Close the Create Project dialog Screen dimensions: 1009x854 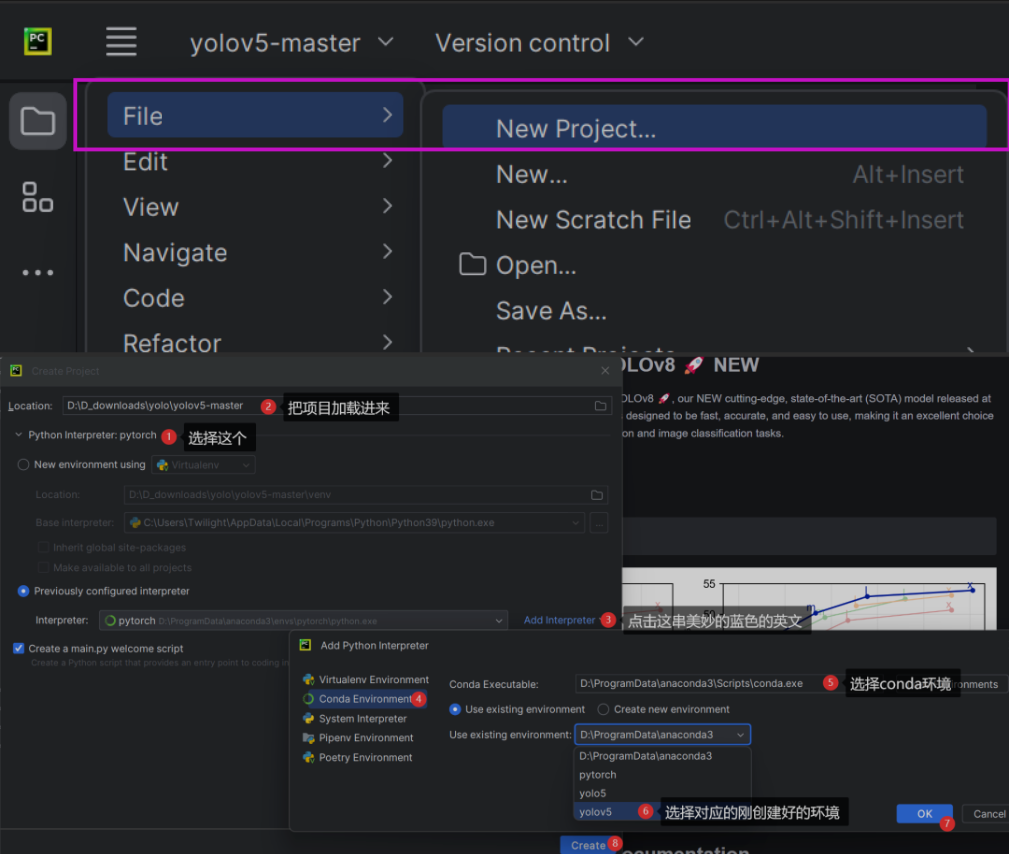605,371
